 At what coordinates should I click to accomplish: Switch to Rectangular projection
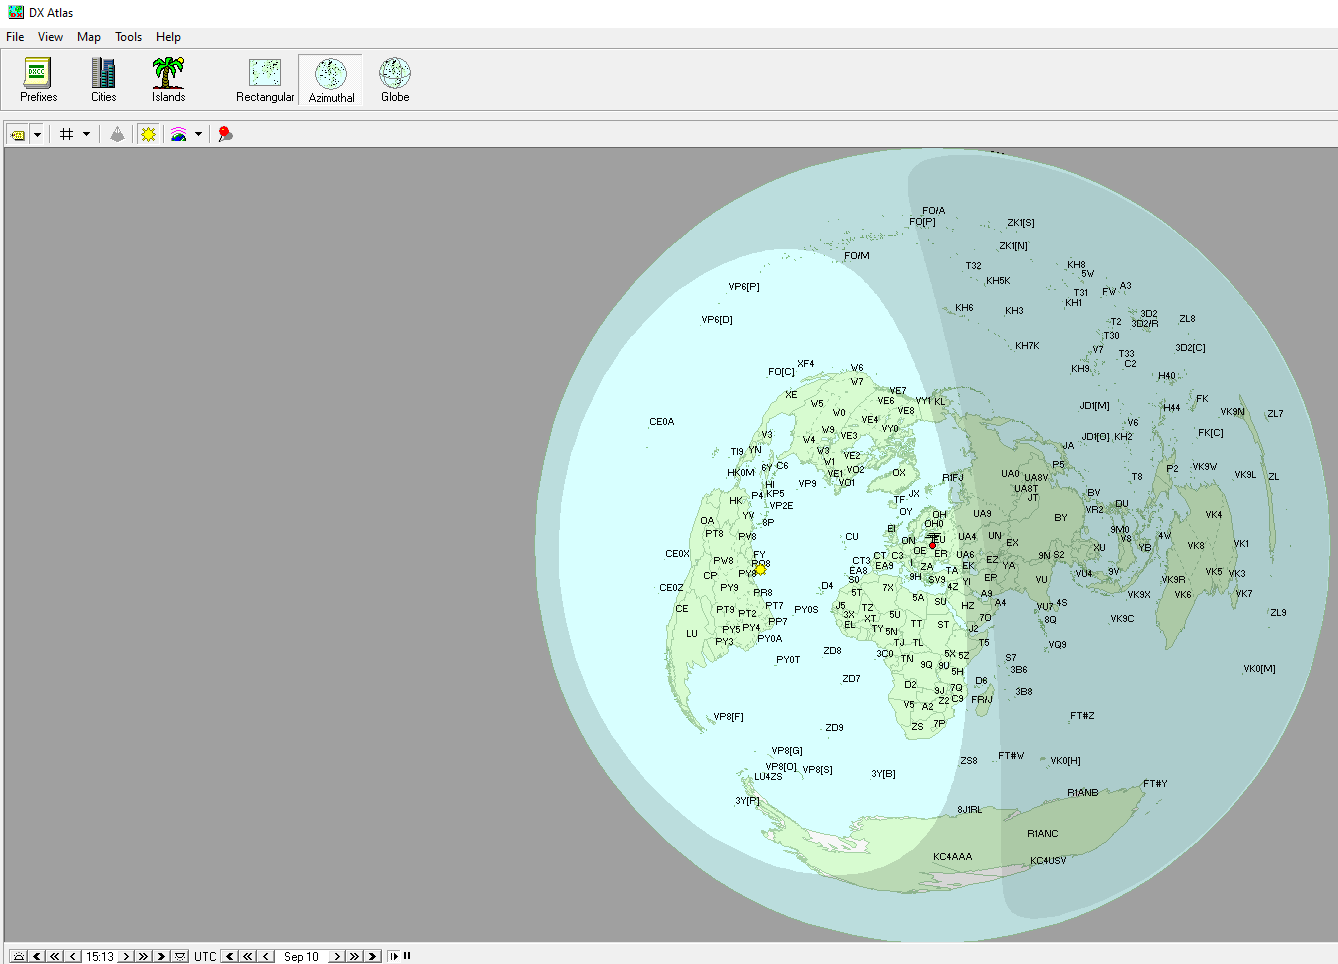coord(265,80)
